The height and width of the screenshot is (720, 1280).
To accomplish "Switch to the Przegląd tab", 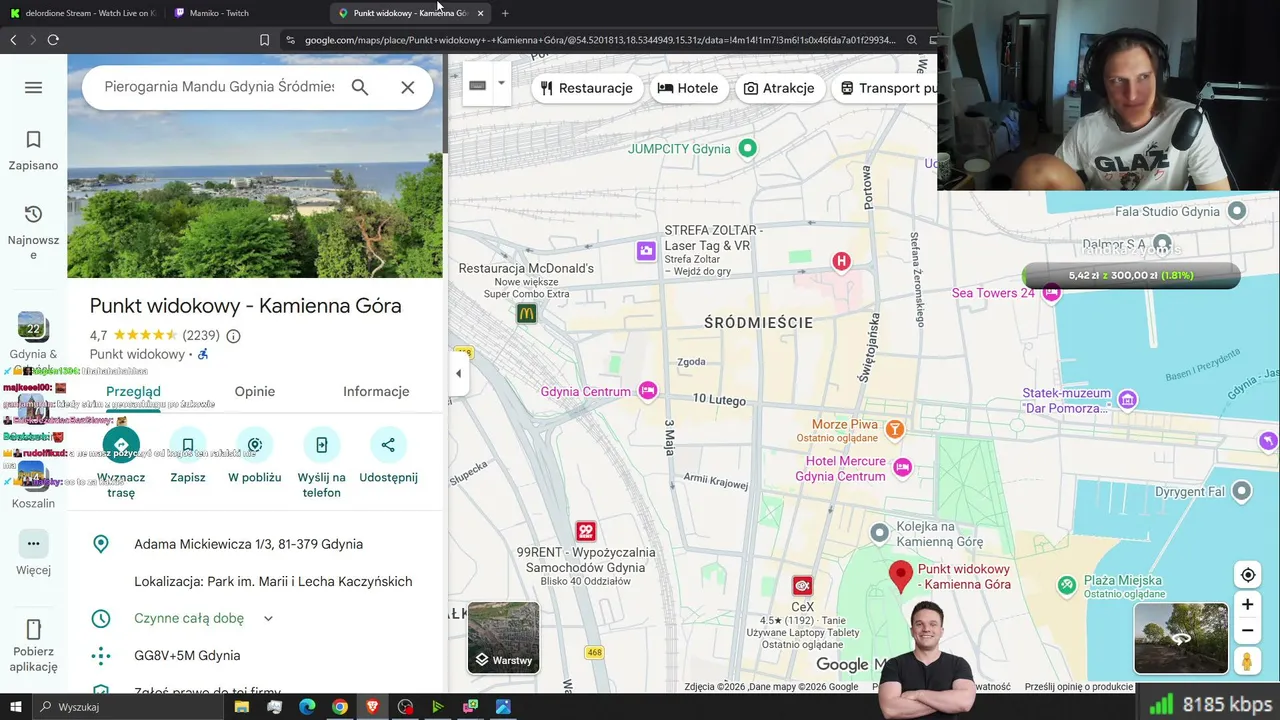I will (133, 391).
